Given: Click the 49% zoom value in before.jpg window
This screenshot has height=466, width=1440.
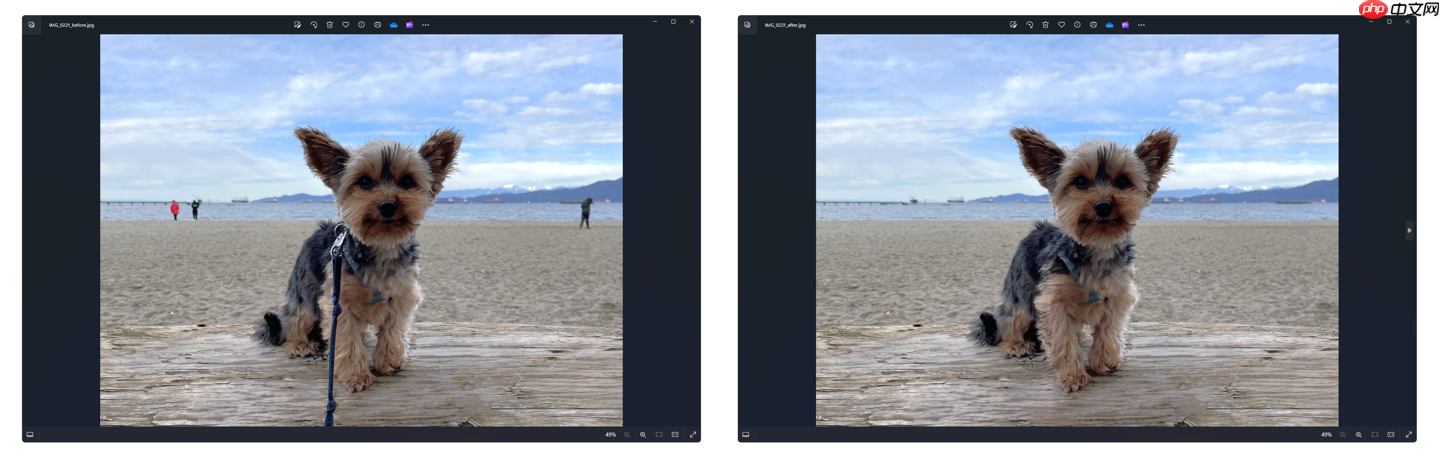Looking at the screenshot, I should (610, 435).
